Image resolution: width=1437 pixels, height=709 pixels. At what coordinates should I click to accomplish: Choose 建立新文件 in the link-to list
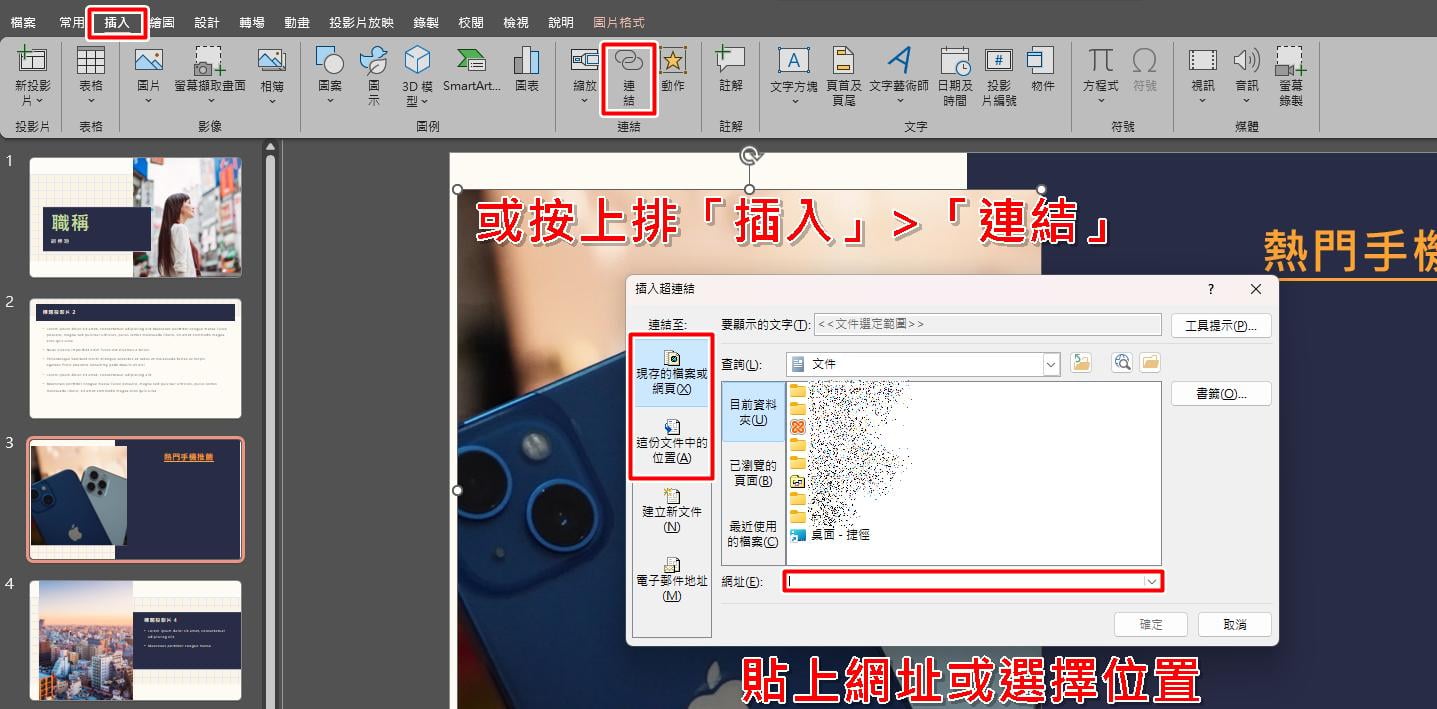(x=672, y=510)
